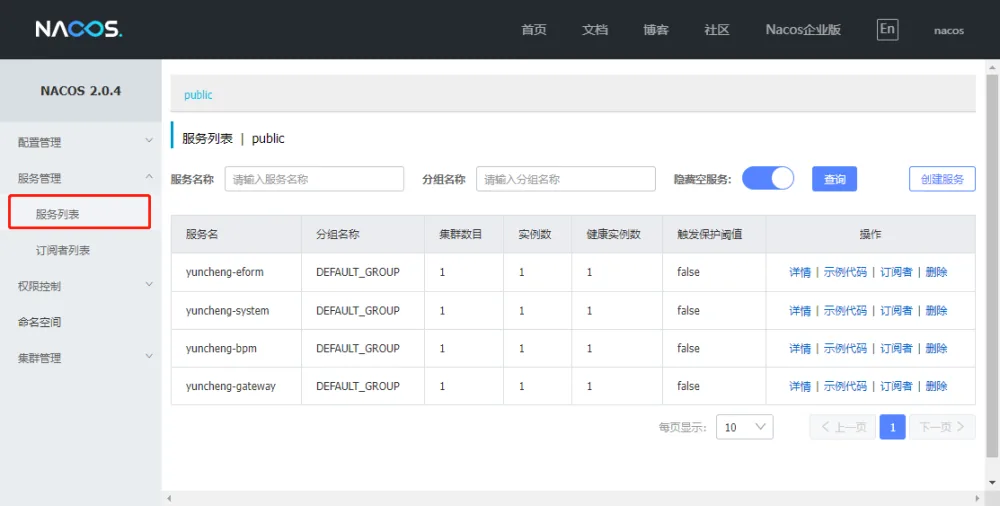Click 删除 for yuncheng-gateway

[x=936, y=386]
